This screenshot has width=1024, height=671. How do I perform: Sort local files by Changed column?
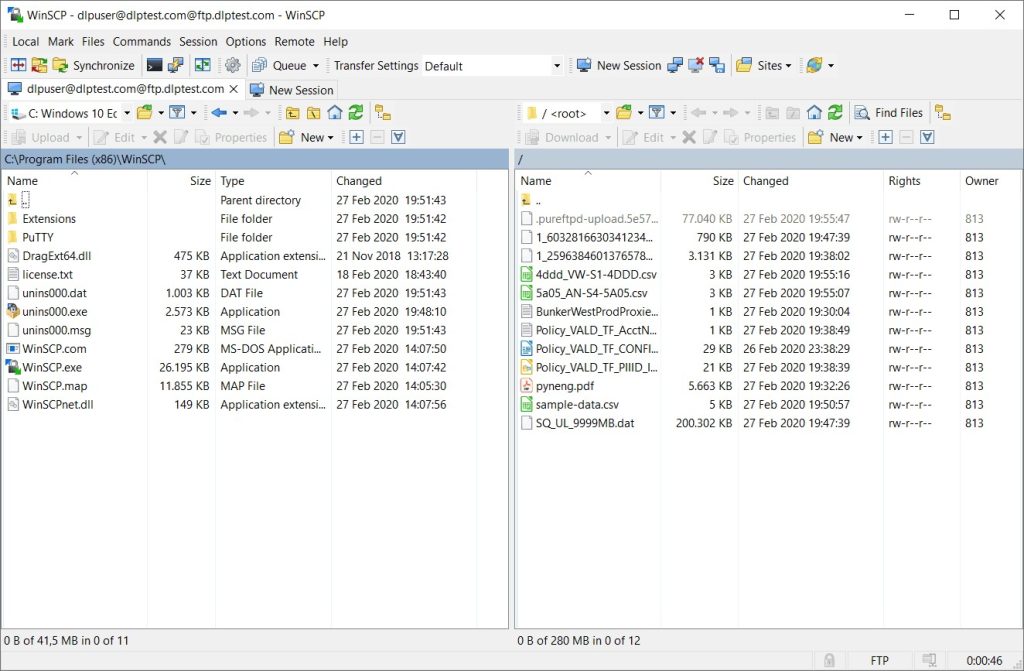[x=404, y=181]
